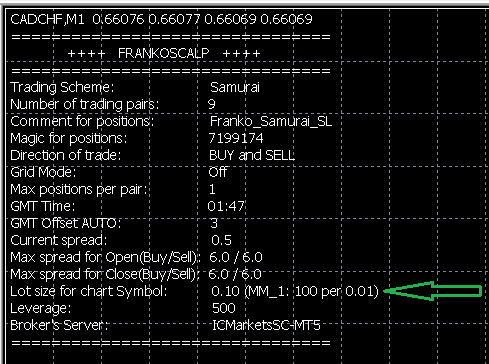Screen dimensions: 489x364
Task: Click the Max spread for Open values
Action: coord(236,257)
